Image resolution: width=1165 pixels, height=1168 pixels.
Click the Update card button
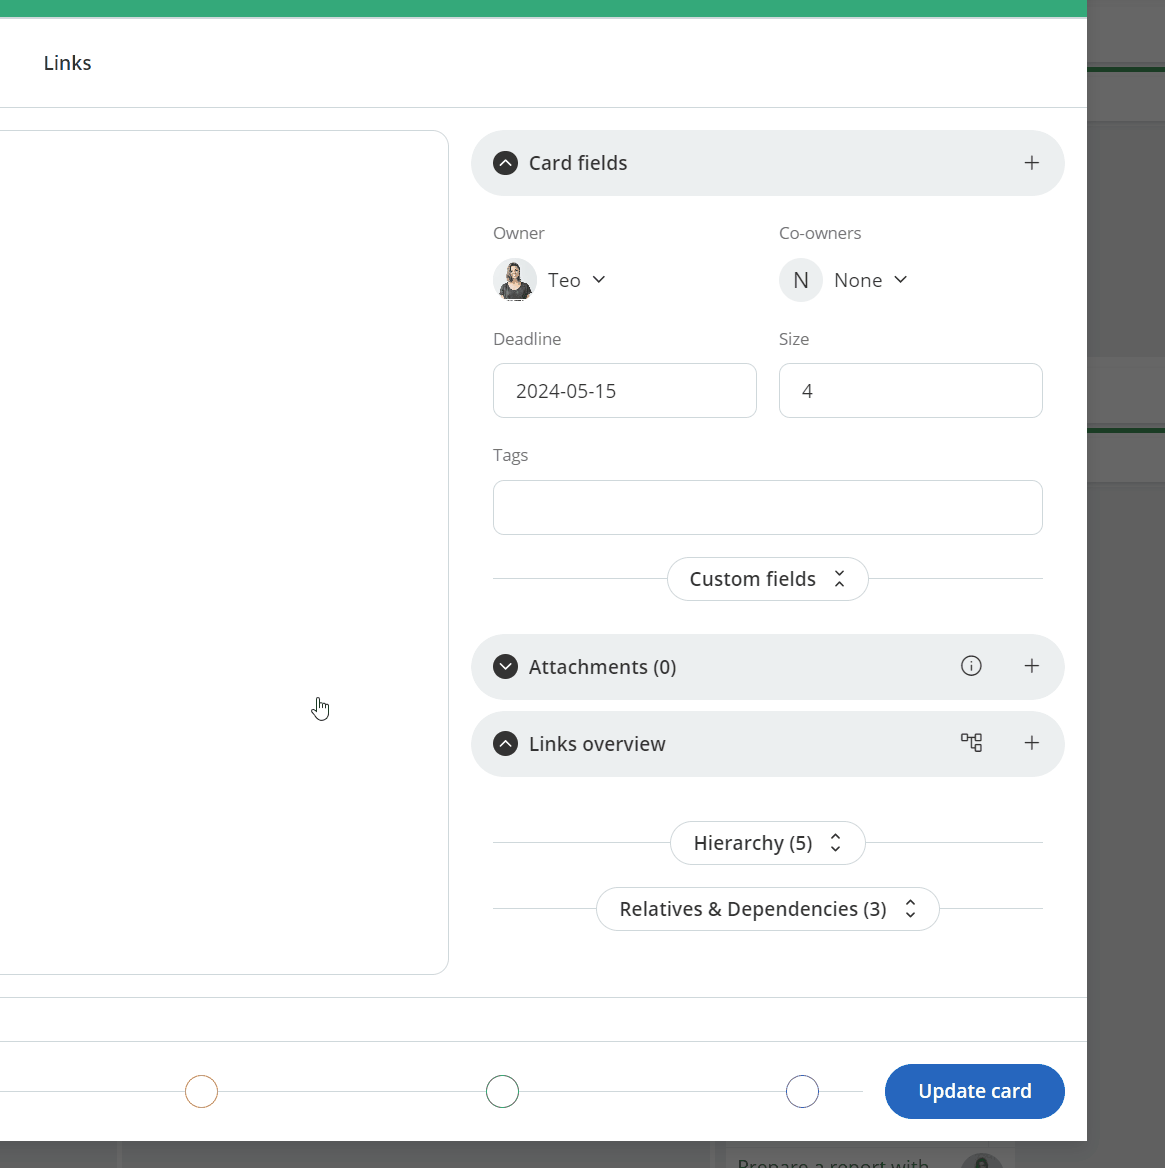click(974, 1091)
